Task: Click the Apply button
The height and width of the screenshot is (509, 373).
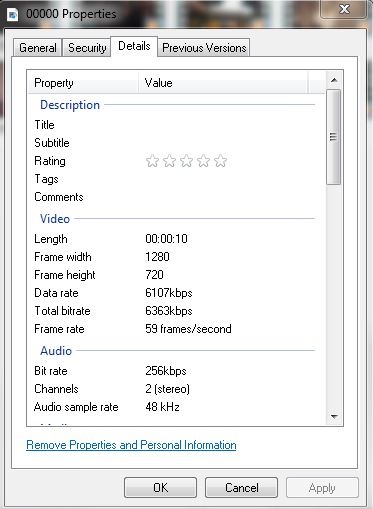Action: point(322,488)
